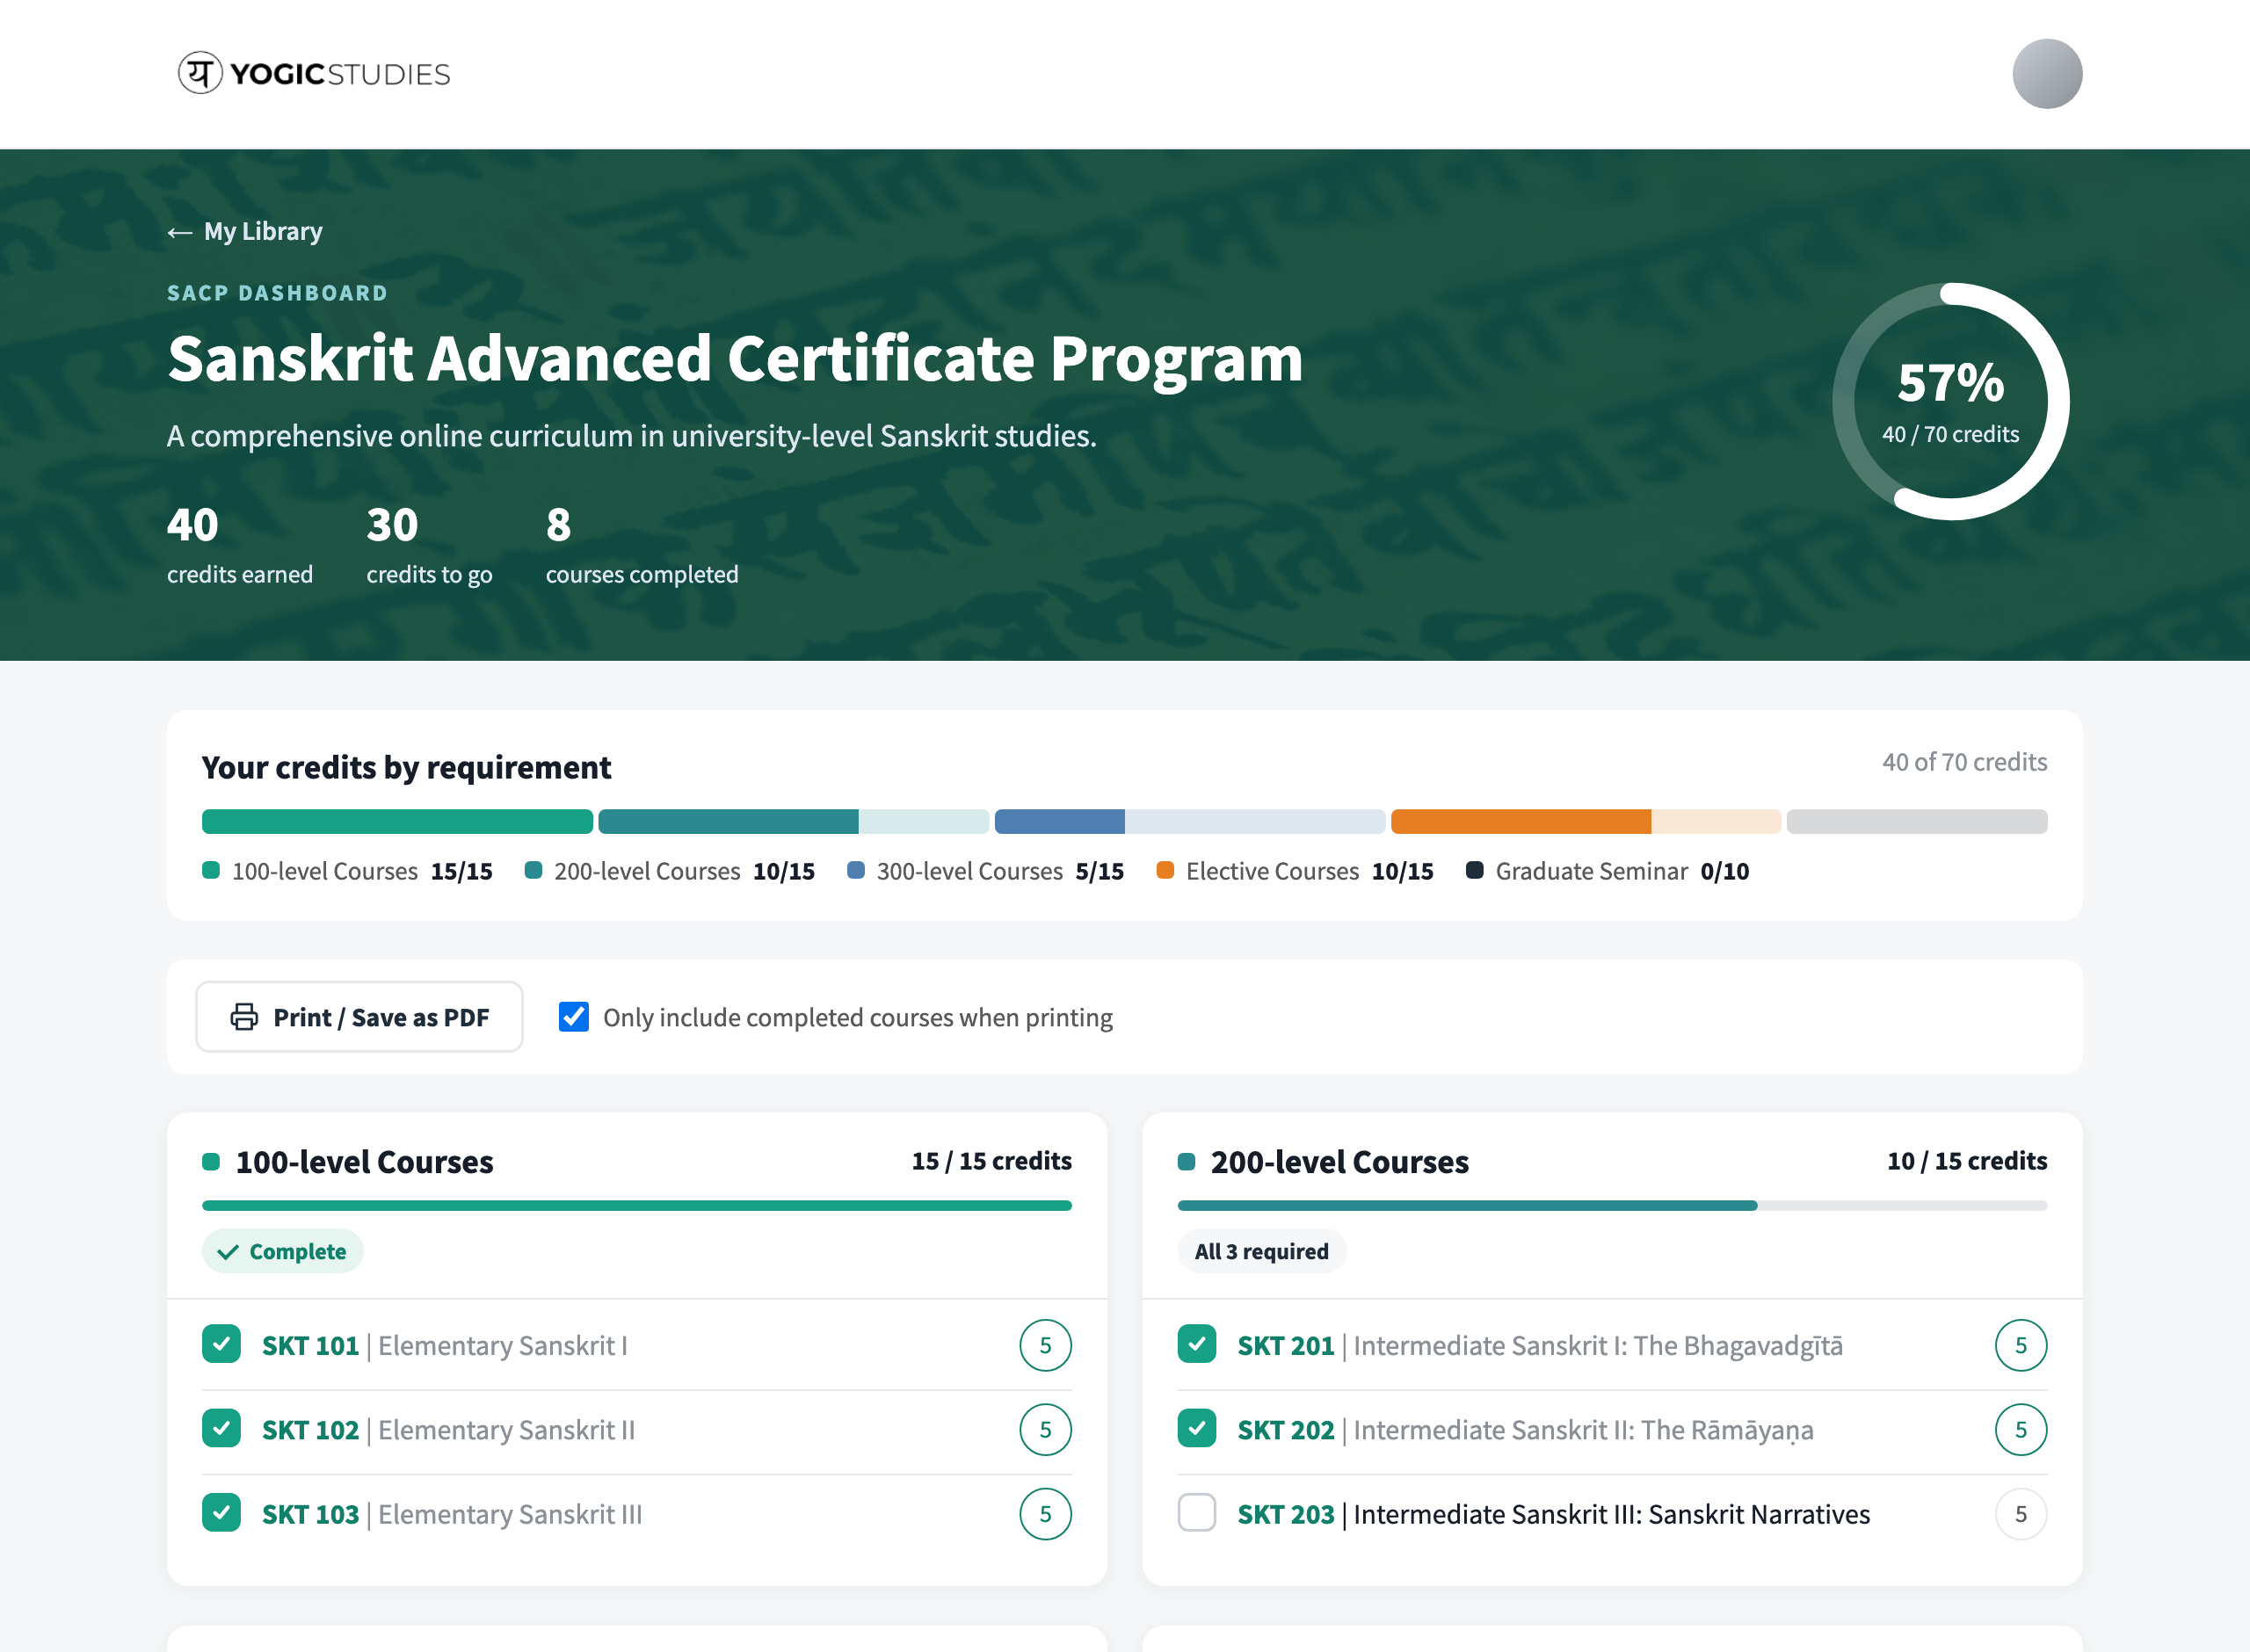Check the SKT 203 completion checkbox
Screen dimensions: 2250x1652
[1197, 1513]
